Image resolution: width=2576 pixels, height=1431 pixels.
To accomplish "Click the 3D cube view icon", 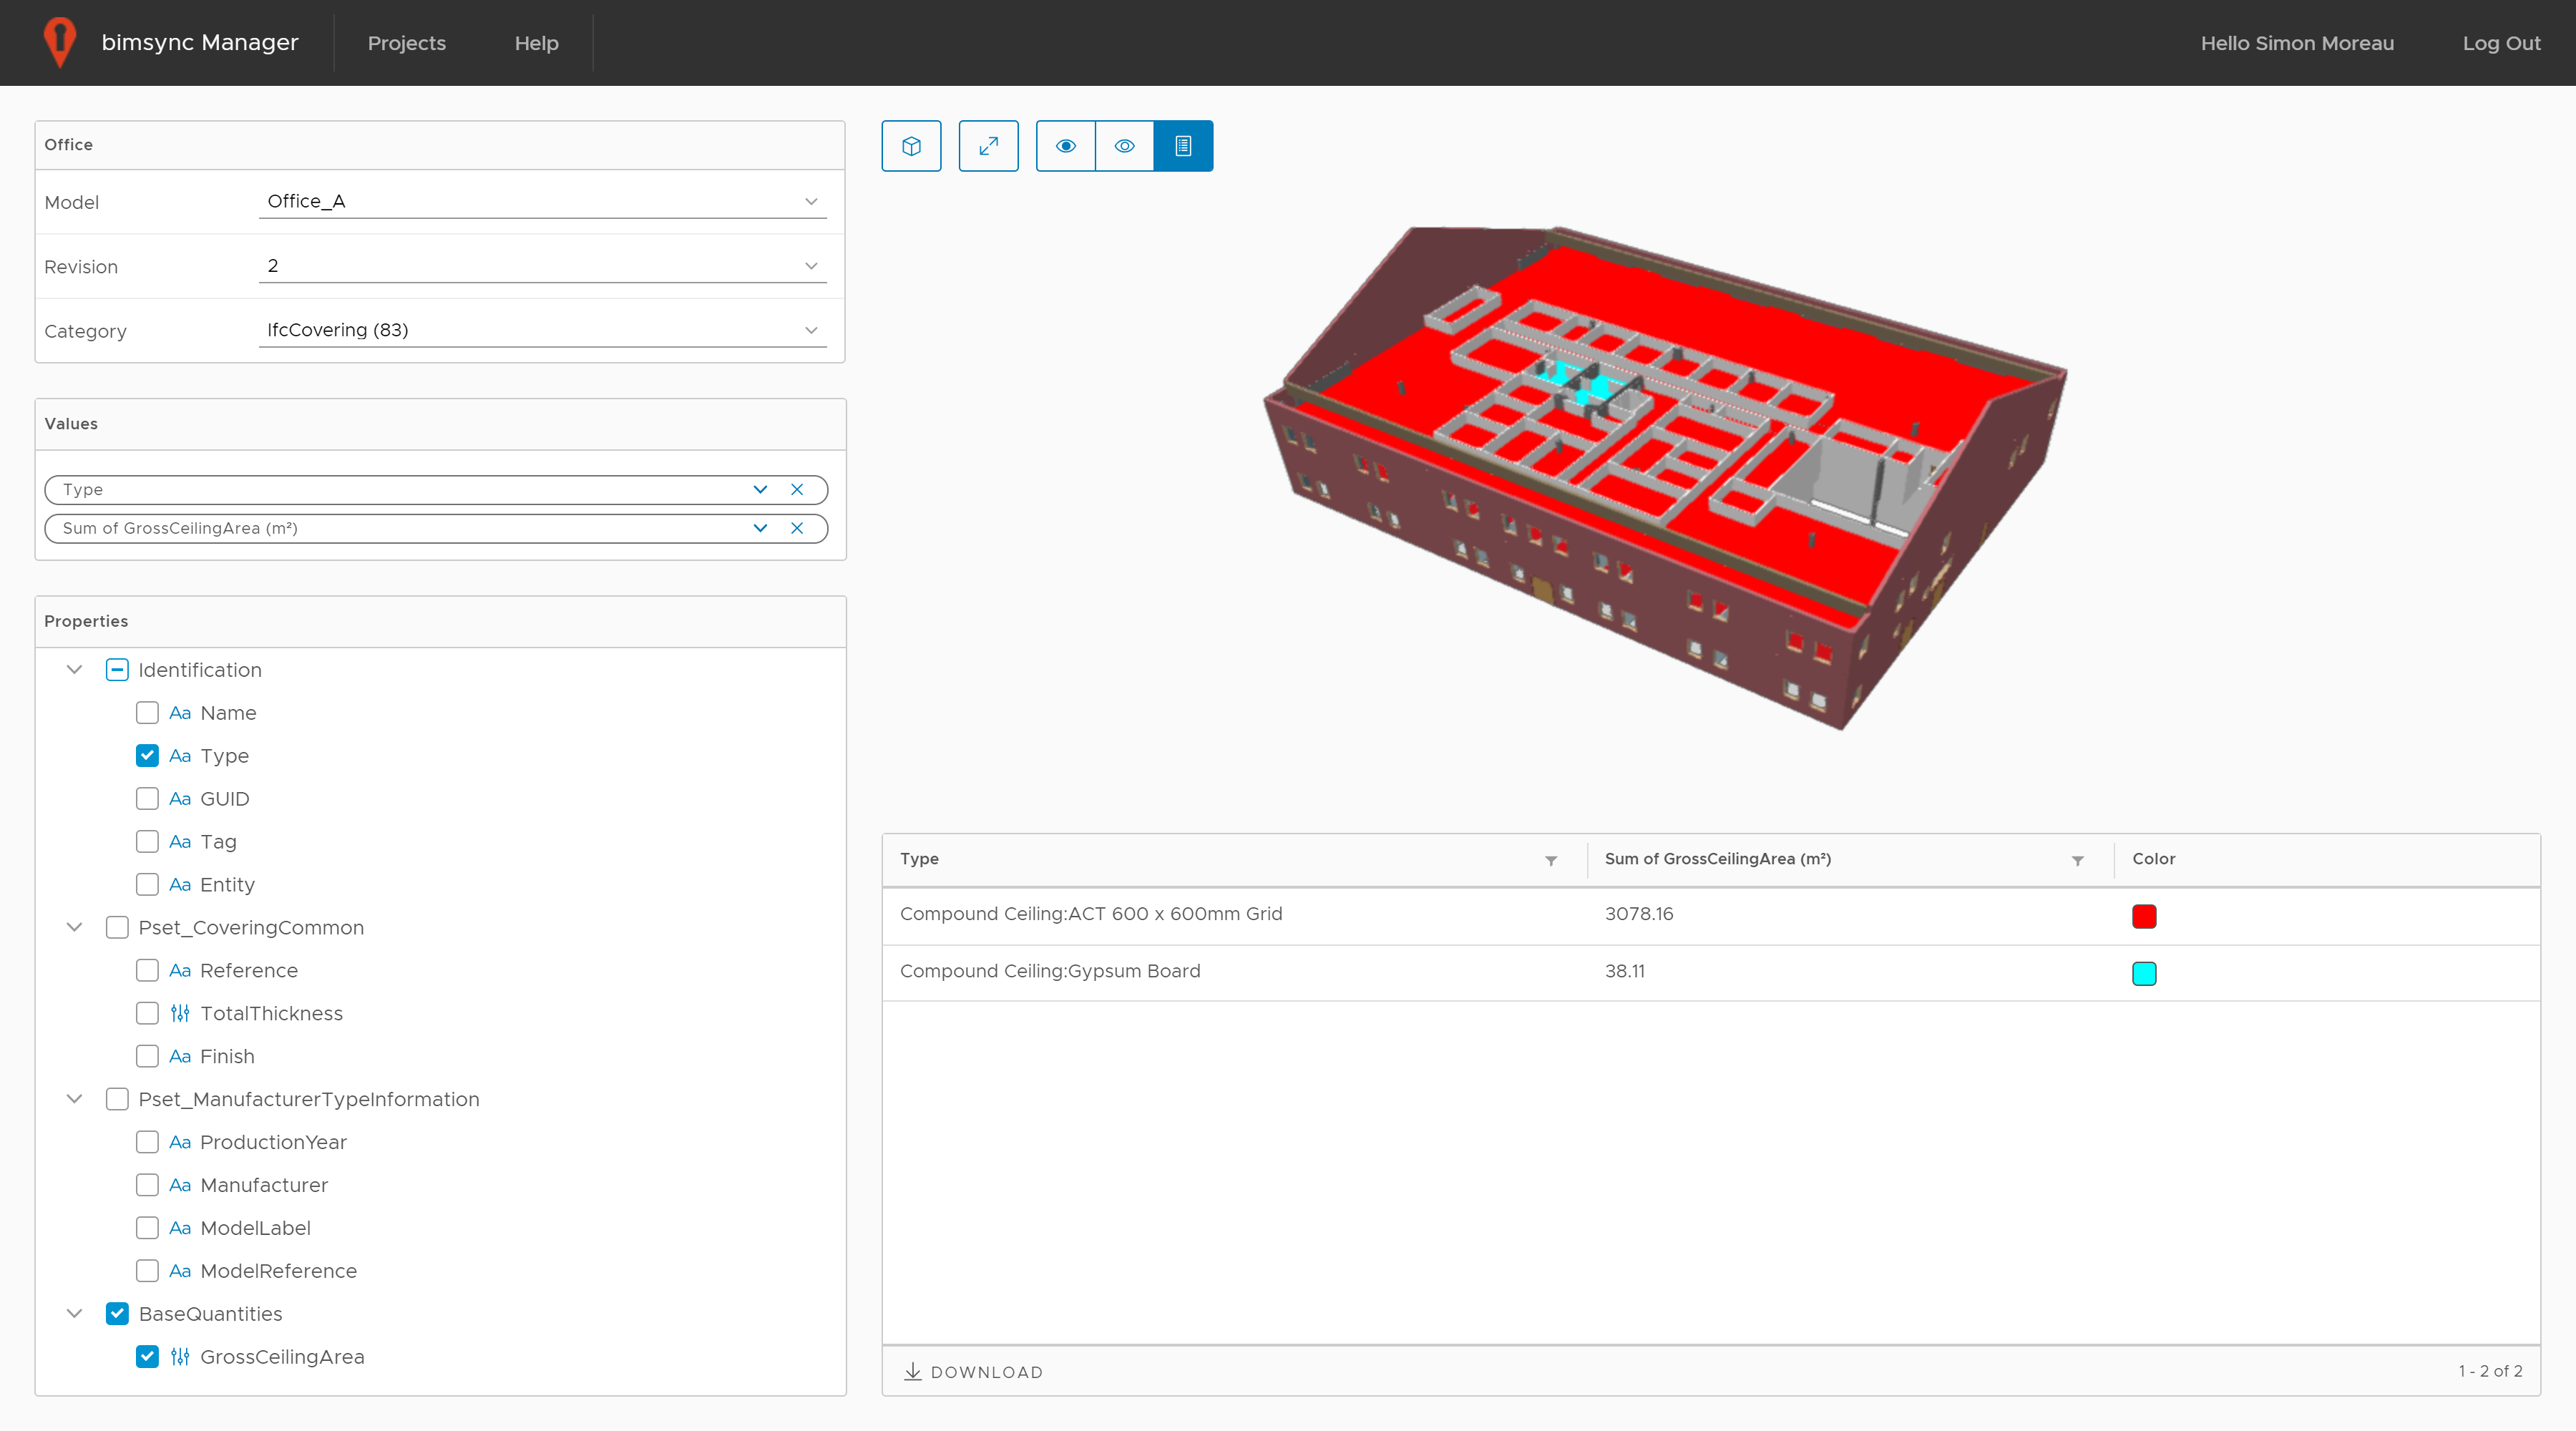I will click(x=911, y=146).
